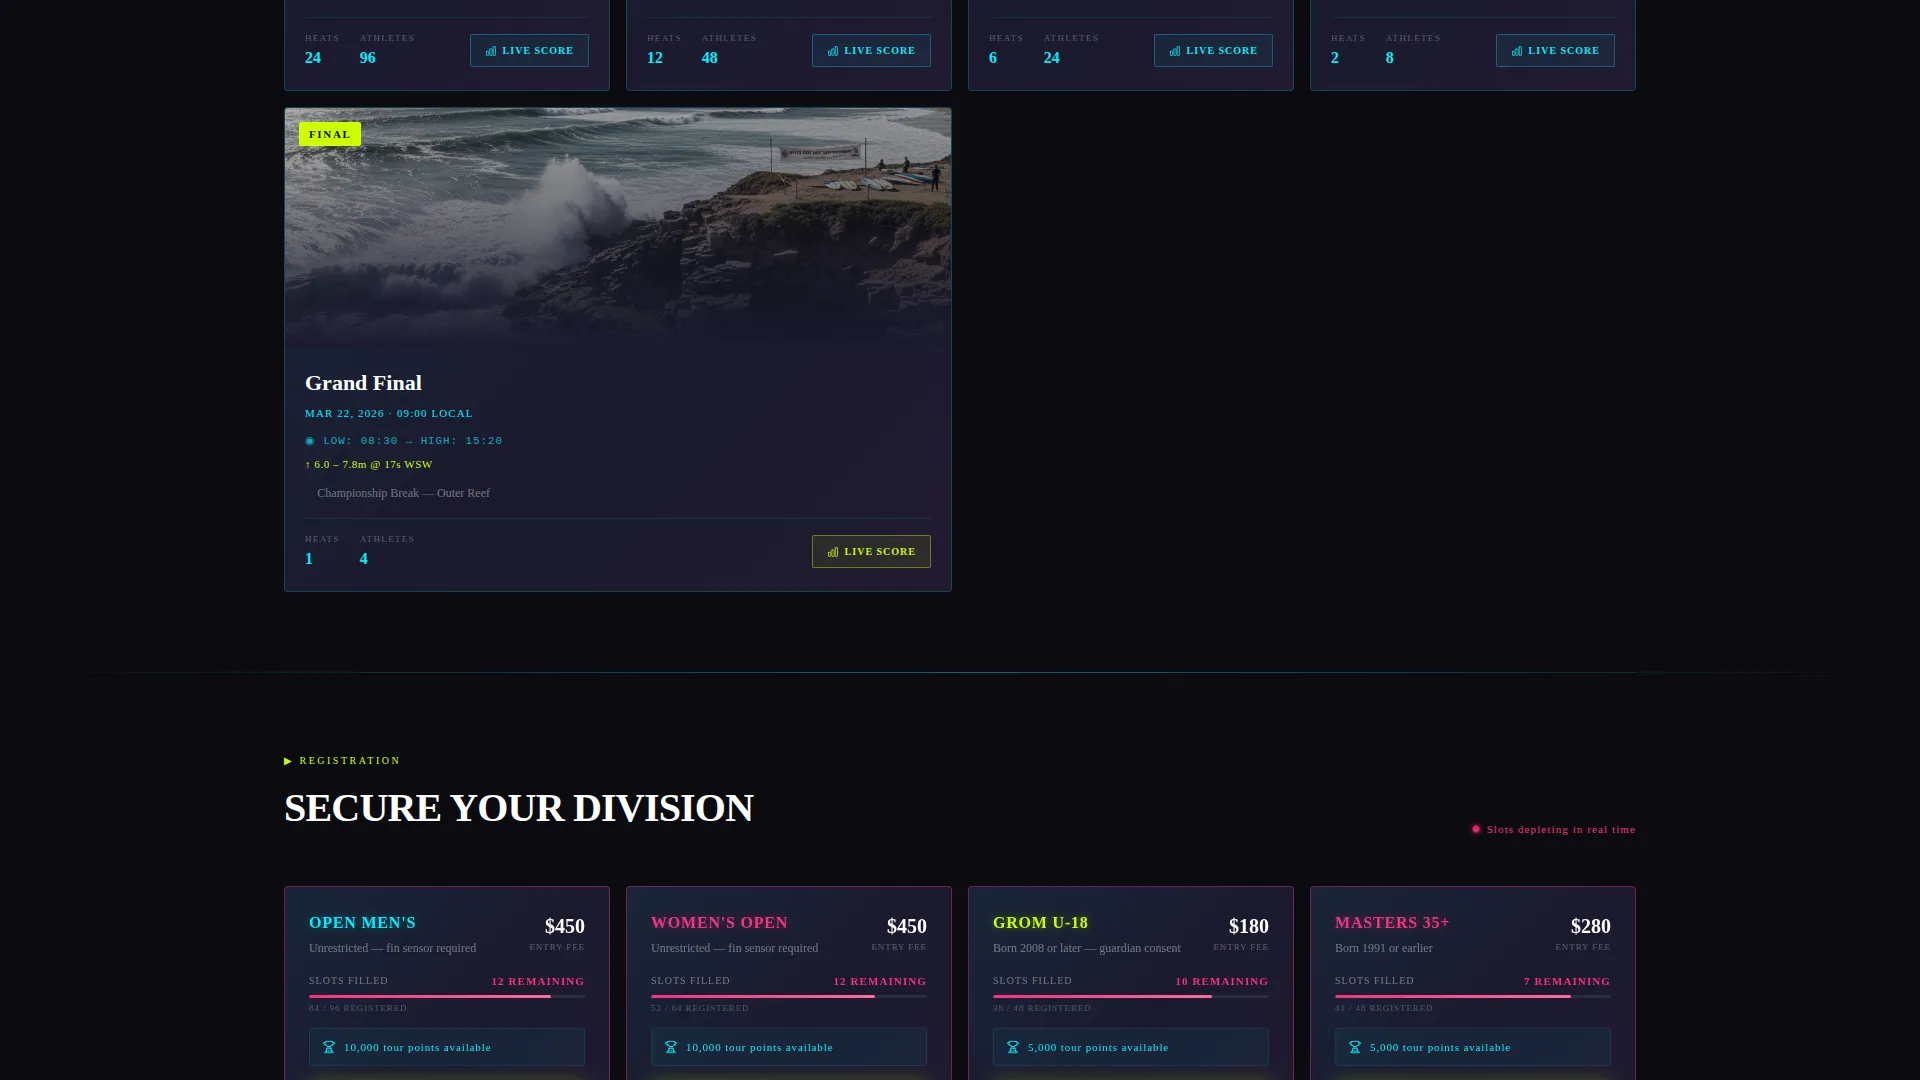Screen dimensions: 1920x1080
Task: Click 38 / 48 REGISTERED text
Action: click(x=1042, y=1008)
